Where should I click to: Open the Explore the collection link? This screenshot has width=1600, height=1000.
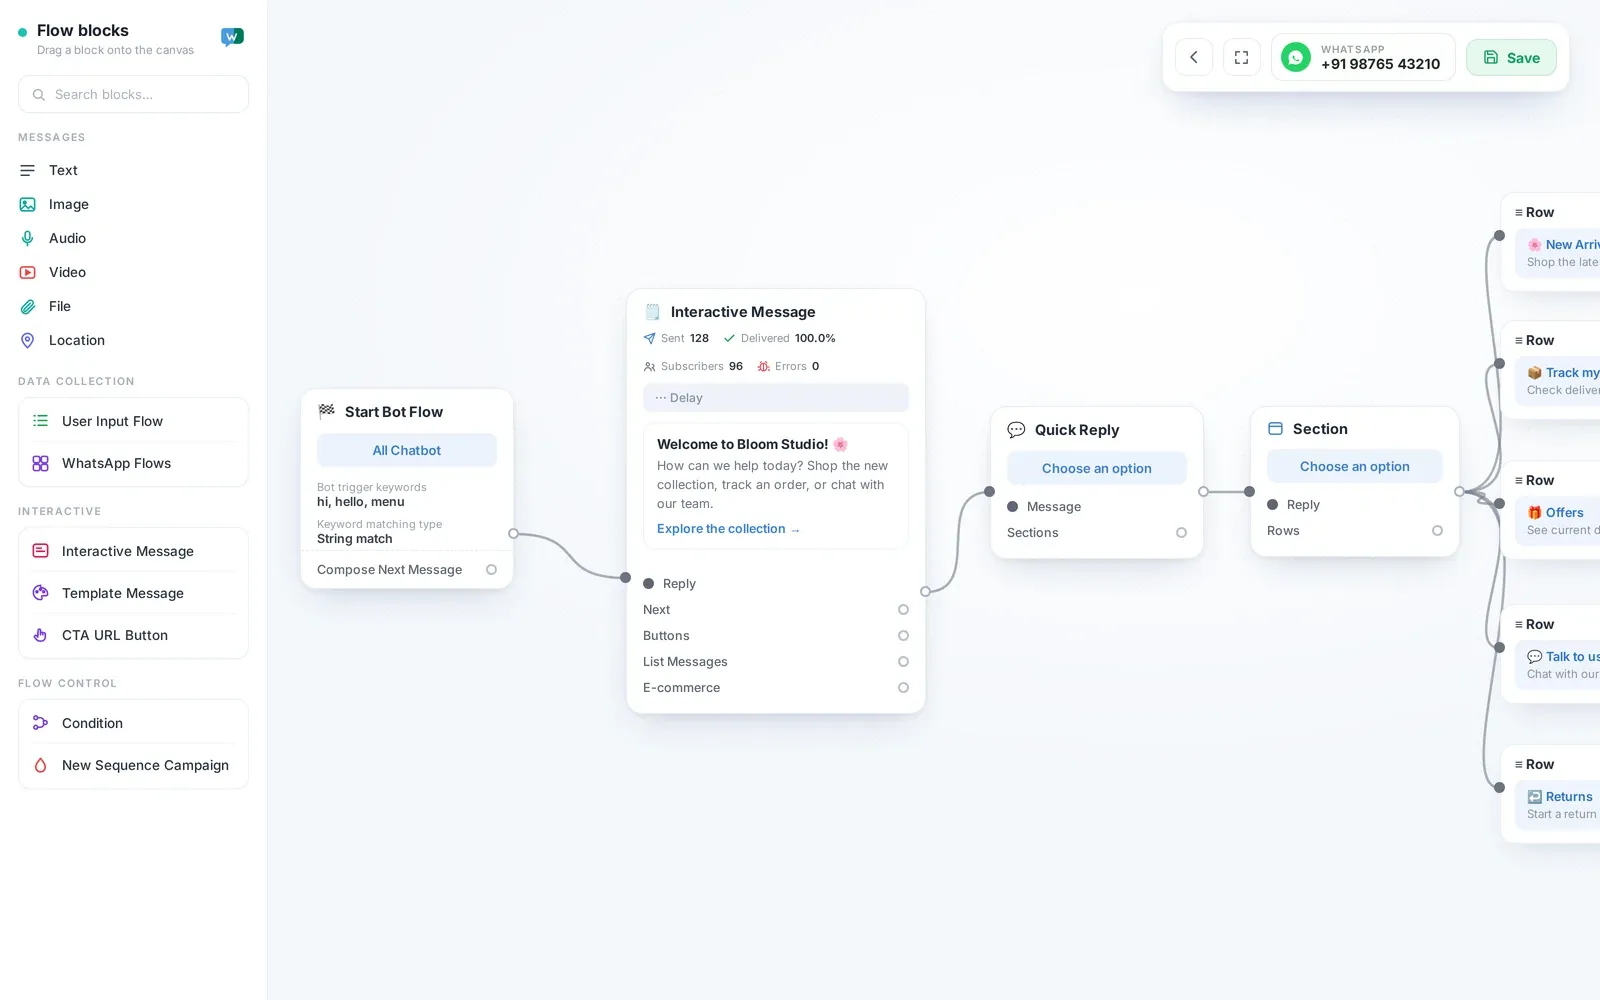click(x=728, y=529)
